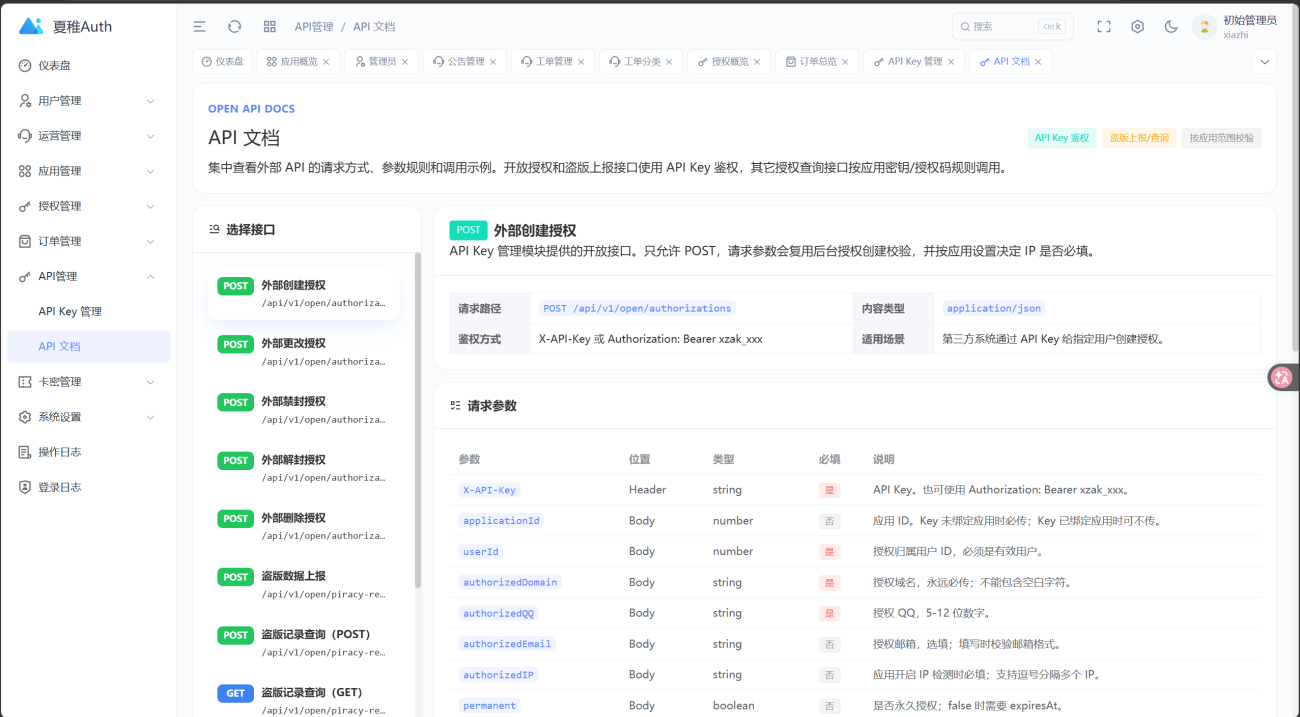Select the 盗版数据上报 interface
The image size is (1300, 717).
[x=304, y=584]
